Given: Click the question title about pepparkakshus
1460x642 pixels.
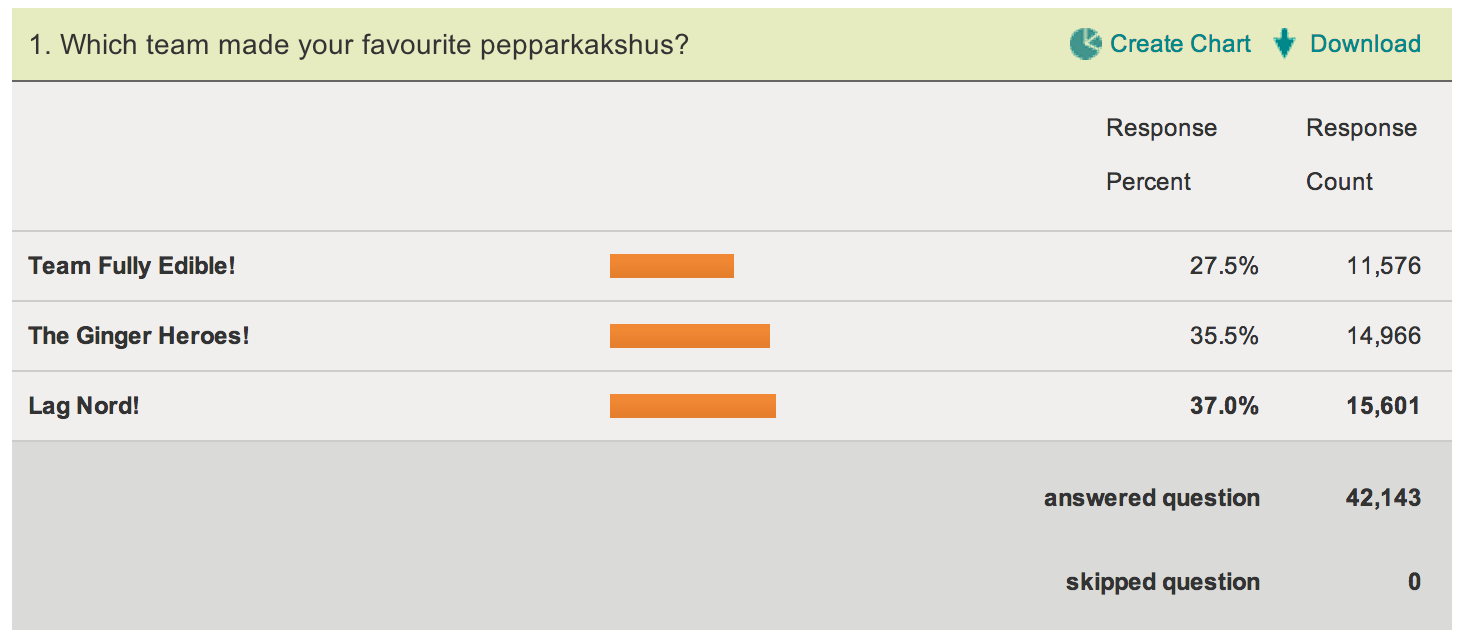Looking at the screenshot, I should point(359,45).
